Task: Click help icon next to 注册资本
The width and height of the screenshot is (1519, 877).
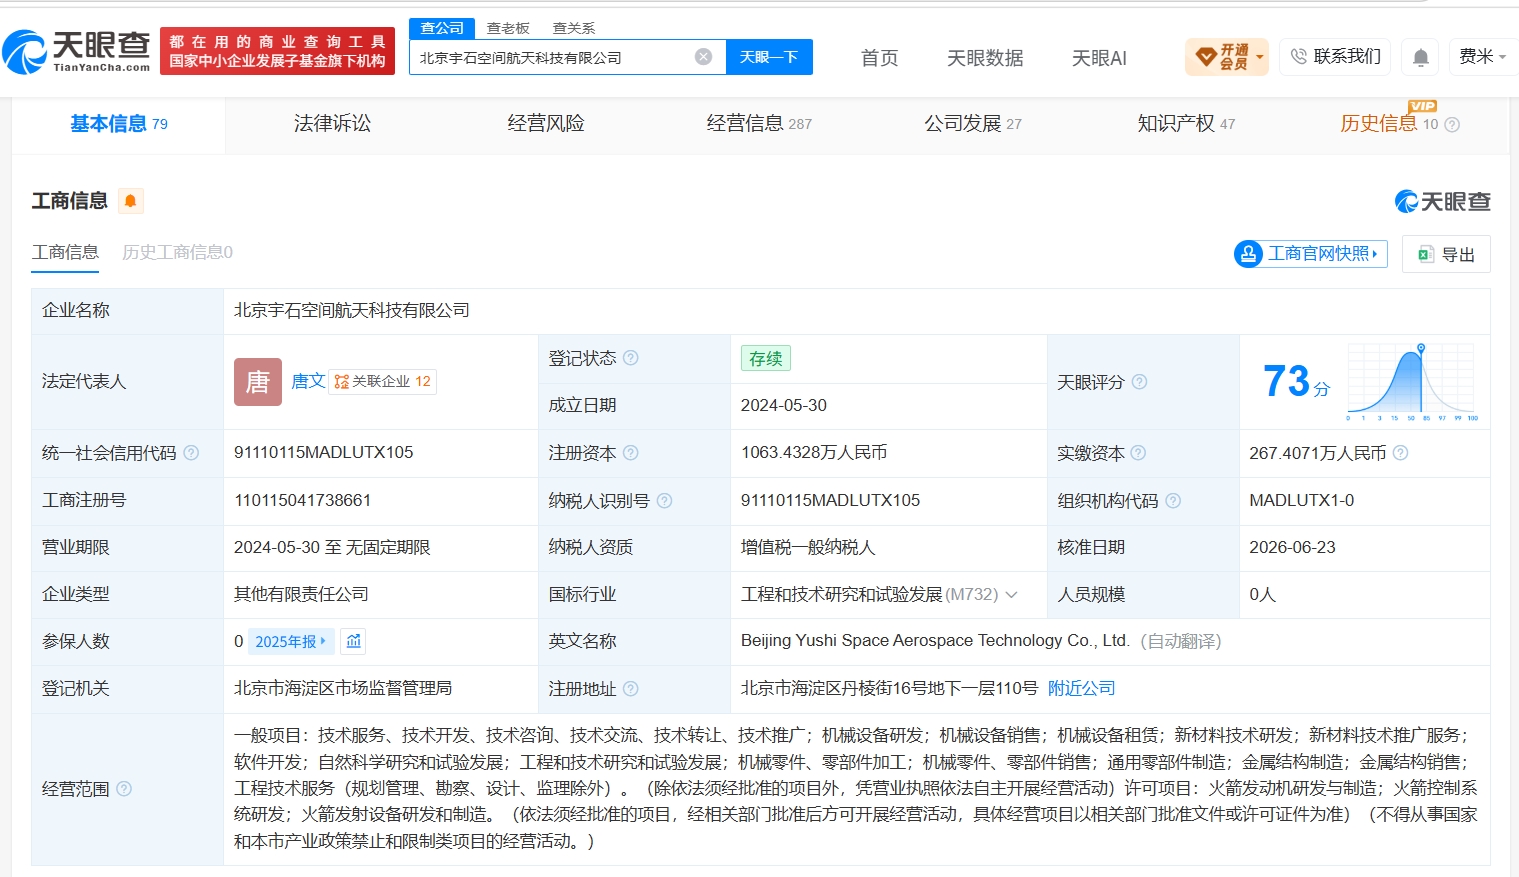Action: click(x=631, y=453)
